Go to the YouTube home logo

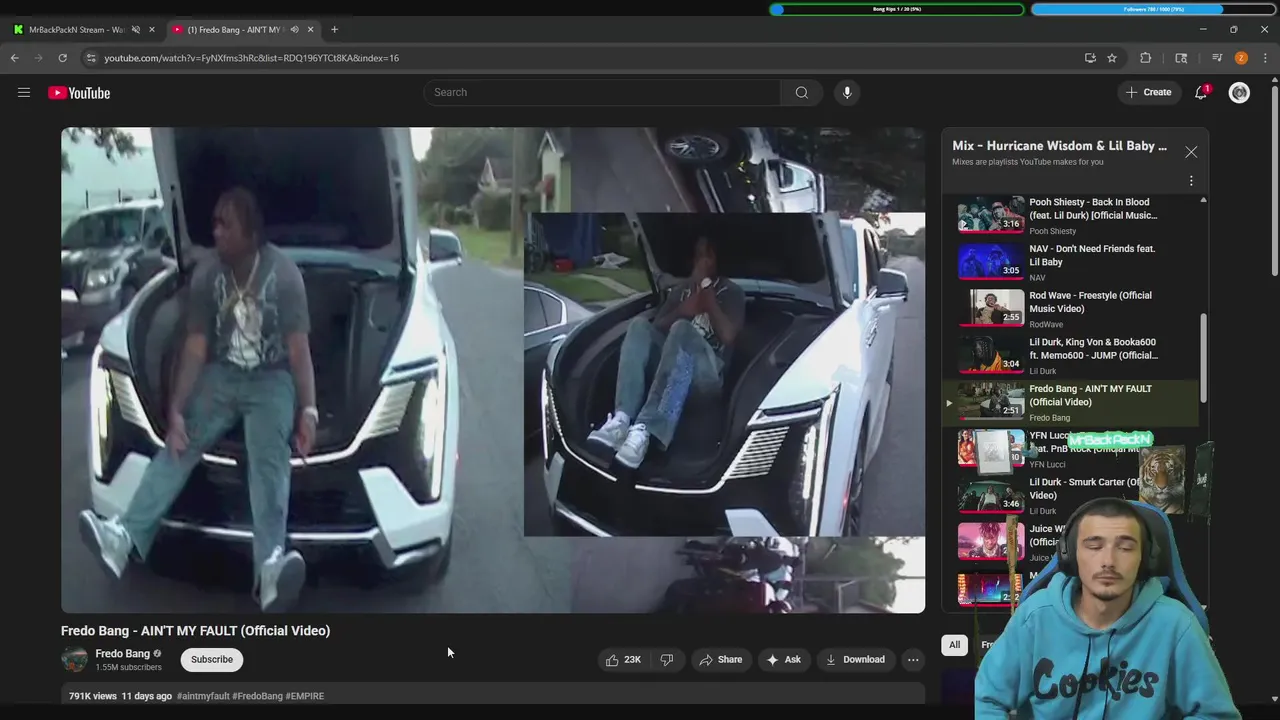(79, 93)
